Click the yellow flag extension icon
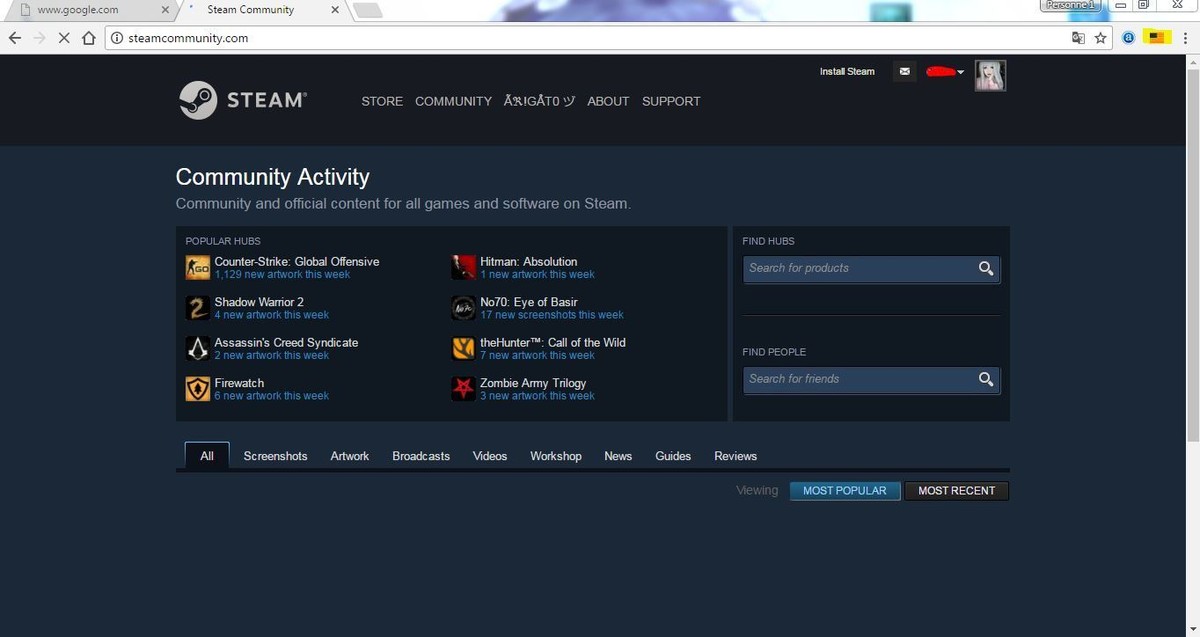Image resolution: width=1200 pixels, height=637 pixels. tap(1157, 37)
